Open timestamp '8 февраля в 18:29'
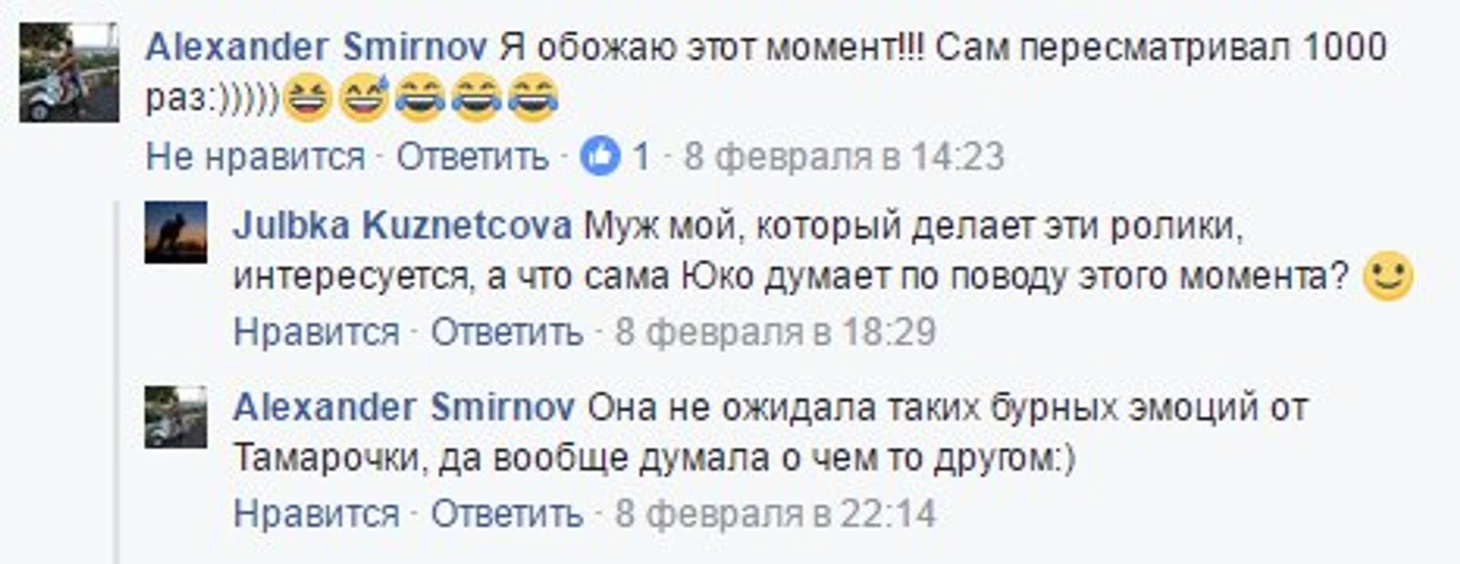This screenshot has height=564, width=1460. tap(775, 331)
